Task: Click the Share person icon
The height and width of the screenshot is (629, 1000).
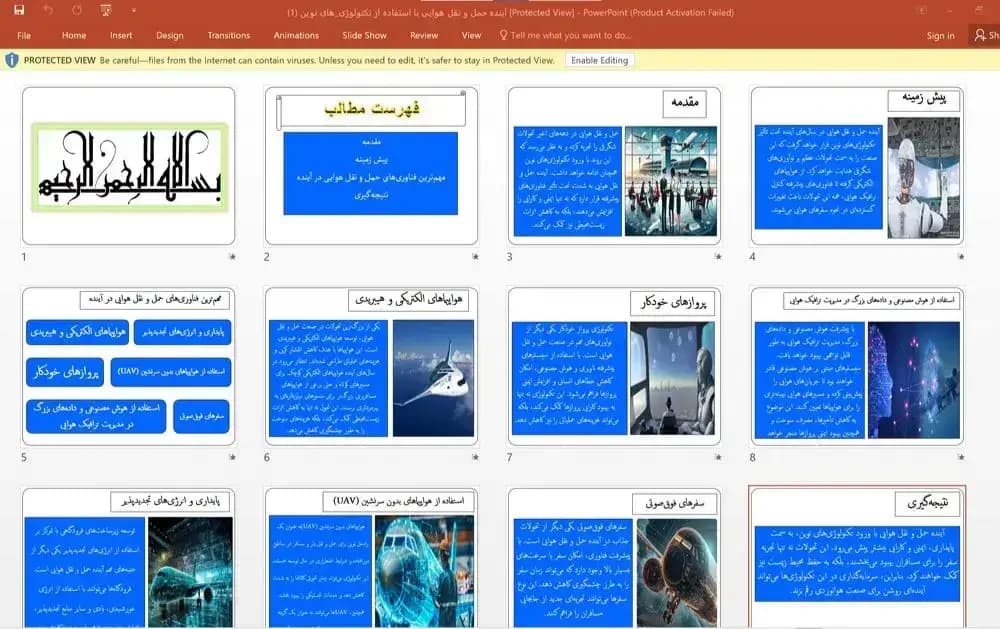Action: (980, 35)
